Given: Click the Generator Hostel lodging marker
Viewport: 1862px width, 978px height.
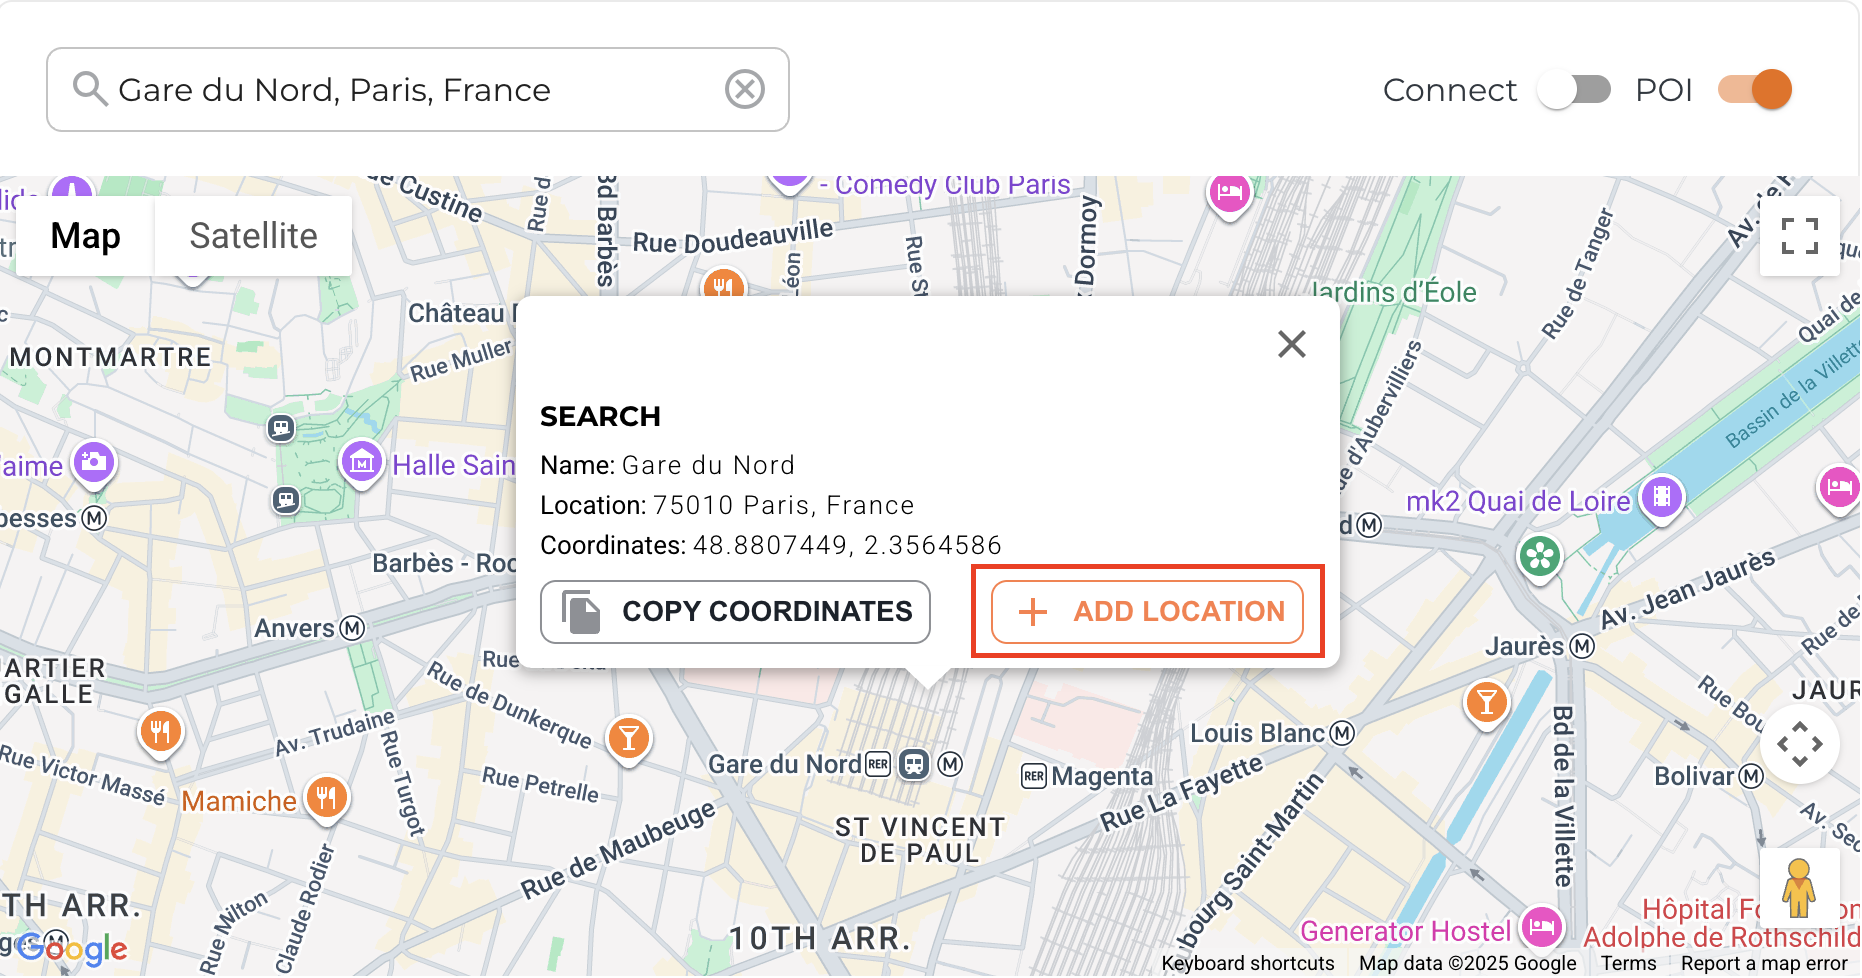Looking at the screenshot, I should (1541, 926).
